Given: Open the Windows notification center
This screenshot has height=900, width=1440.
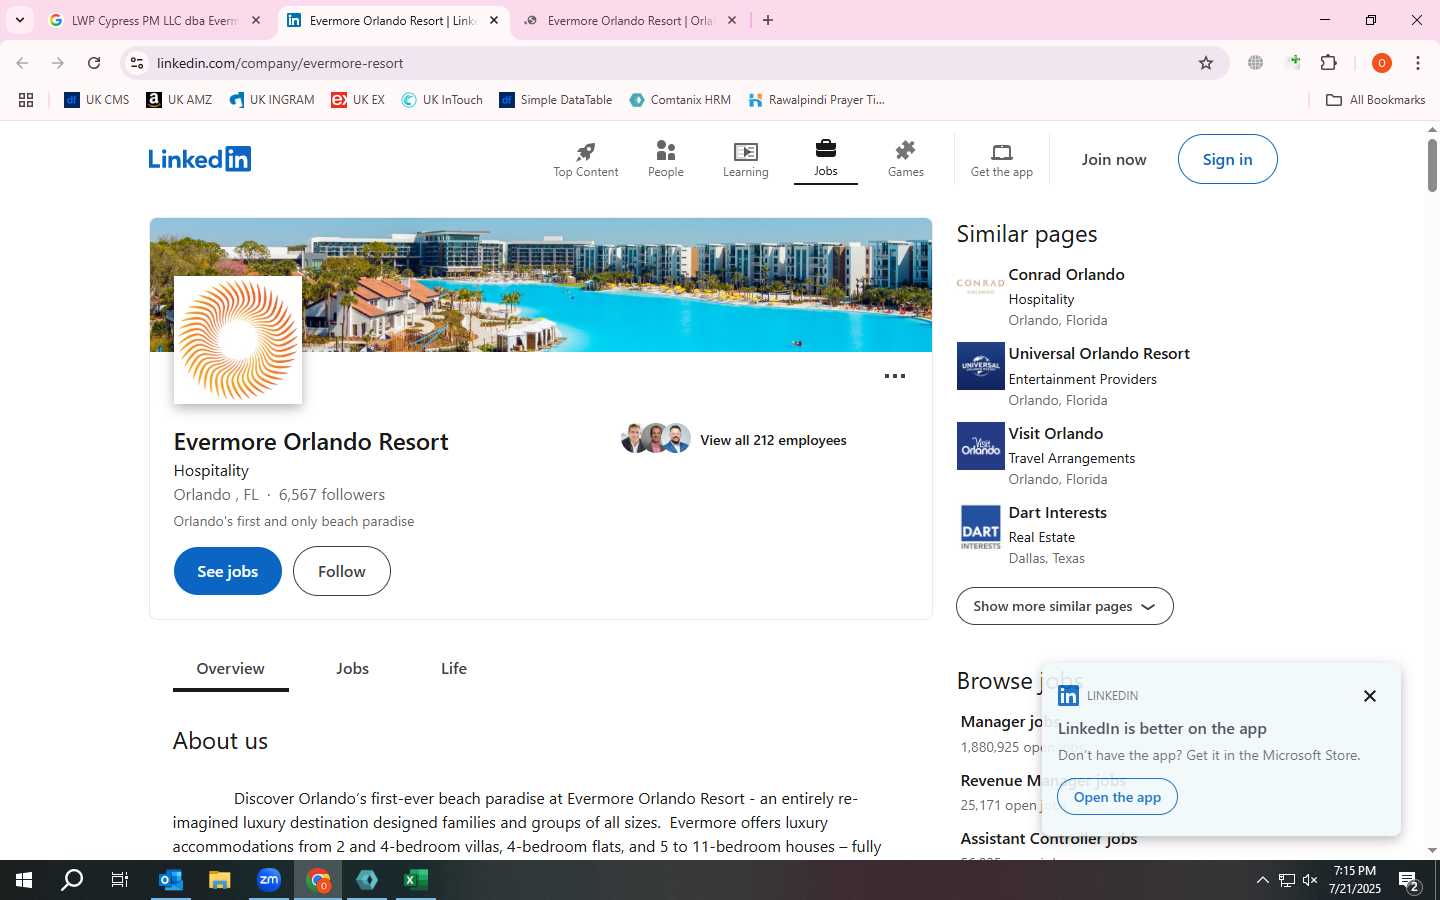Looking at the screenshot, I should [1410, 880].
